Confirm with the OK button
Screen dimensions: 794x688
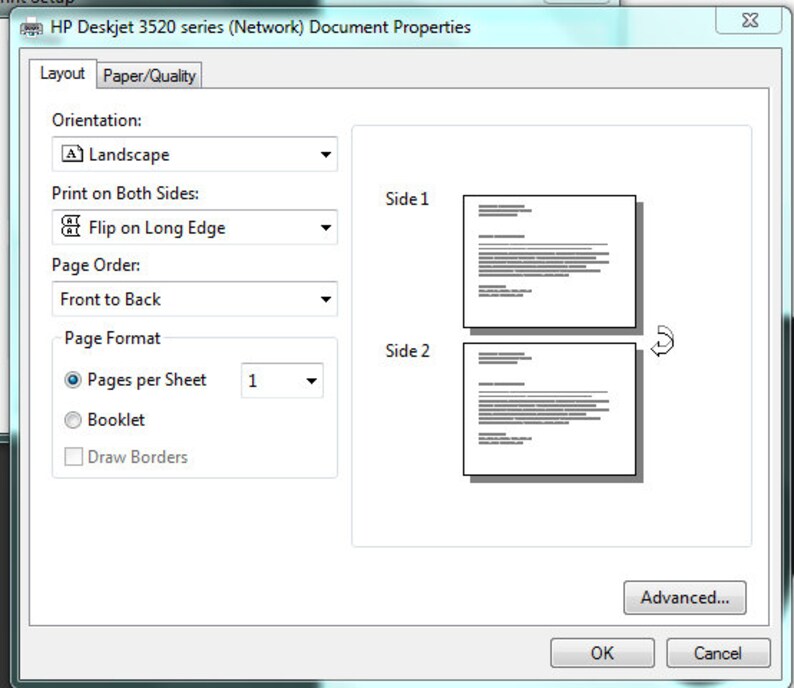tap(602, 653)
